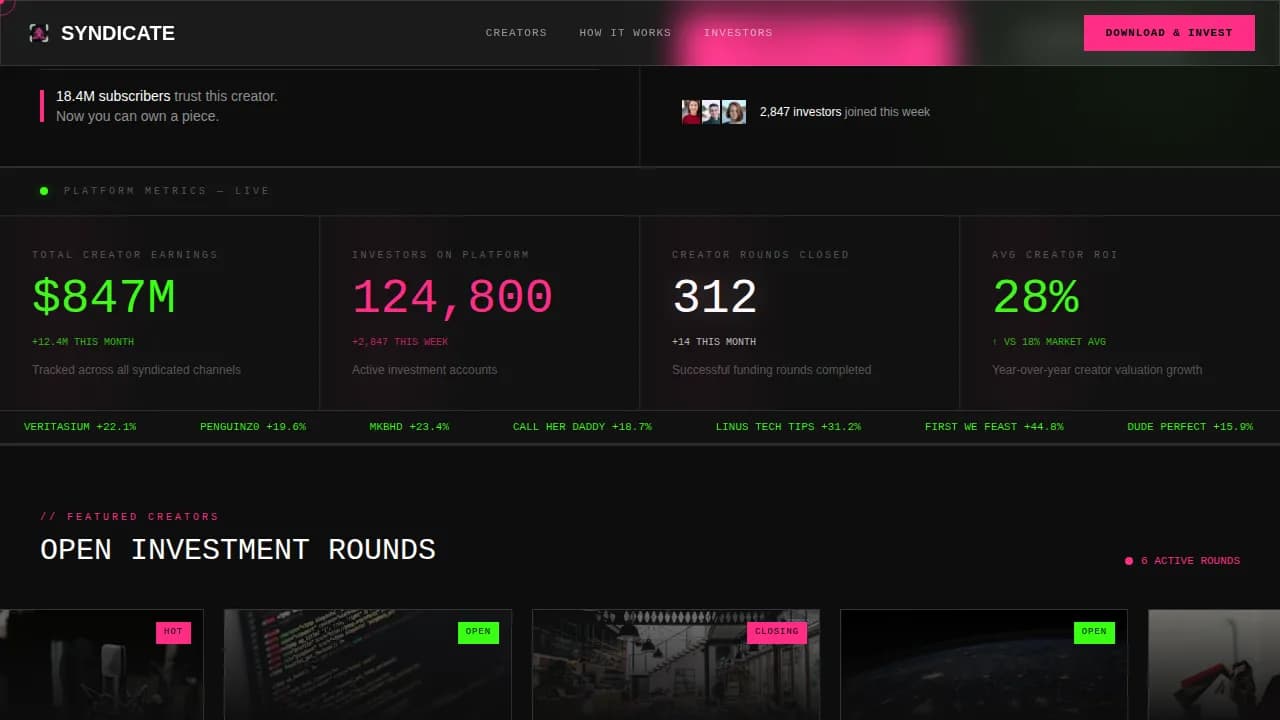Click the Syndicate logo icon
Viewport: 1280px width, 720px height.
click(39, 33)
